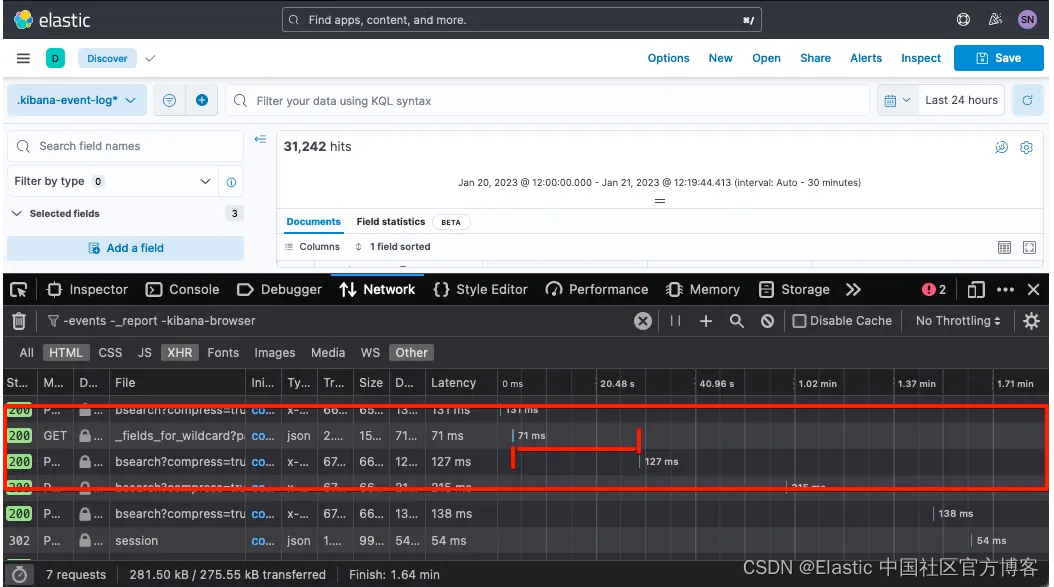Click the Last 24 hours time range
This screenshot has width=1054, height=587.
pos(961,100)
